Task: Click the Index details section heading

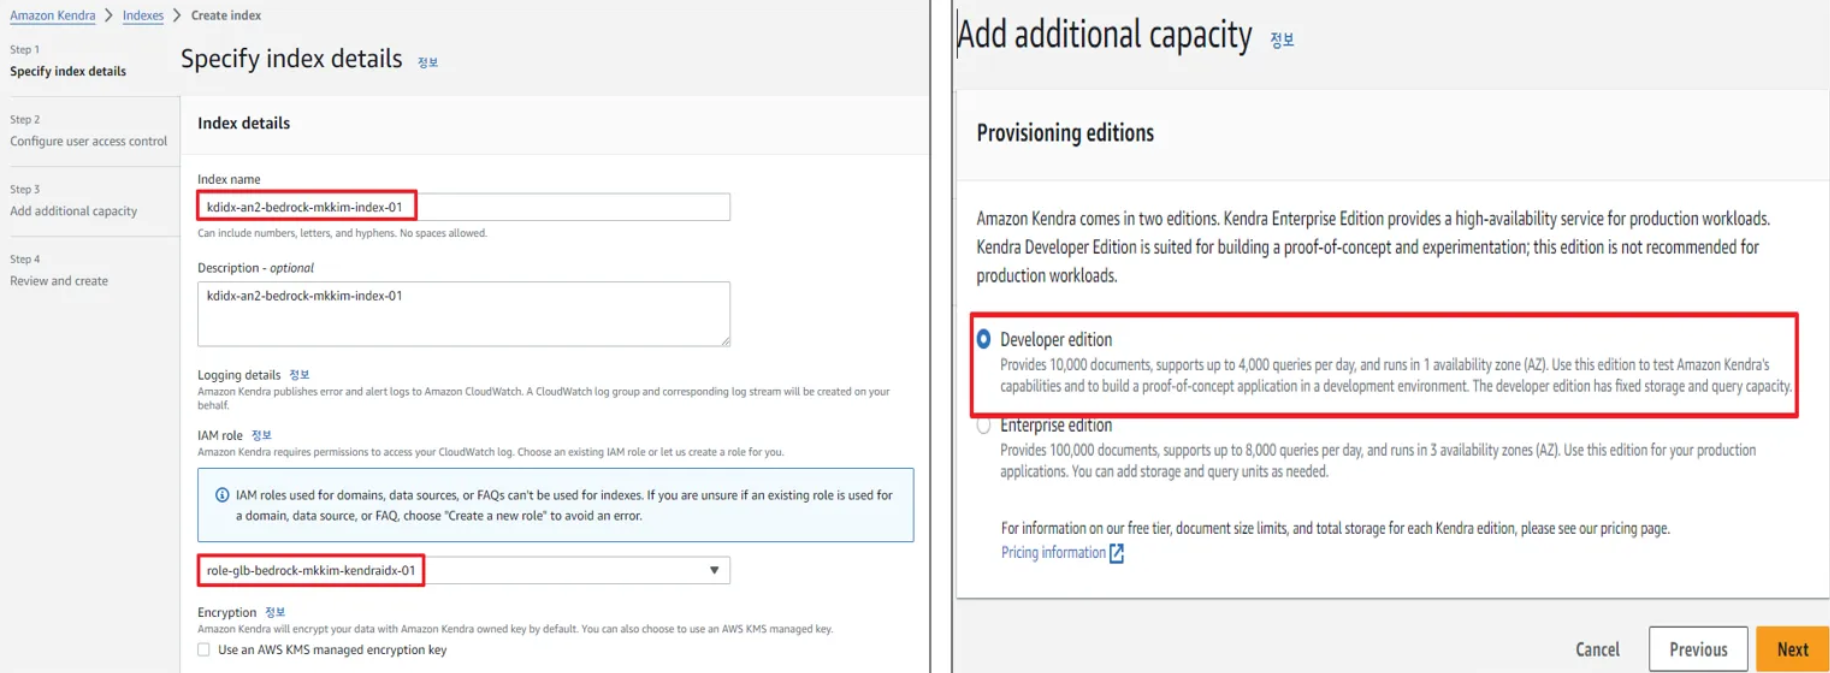Action: pyautogui.click(x=244, y=123)
